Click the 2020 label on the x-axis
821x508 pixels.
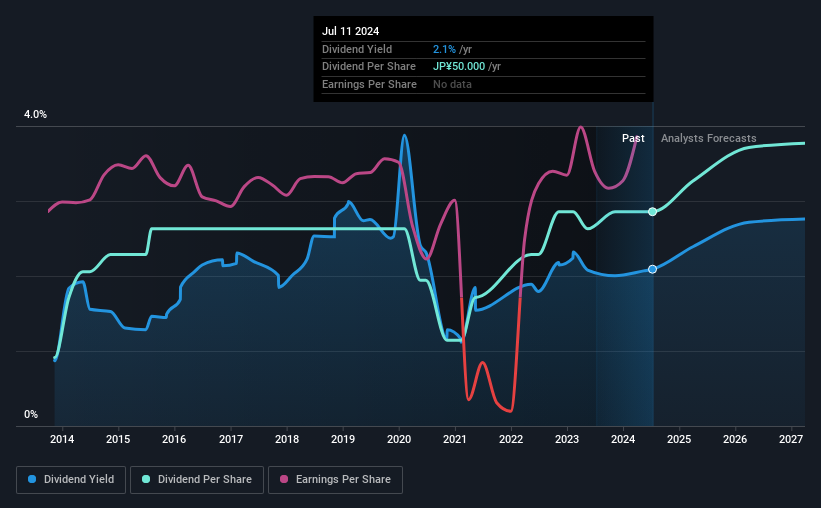[399, 439]
